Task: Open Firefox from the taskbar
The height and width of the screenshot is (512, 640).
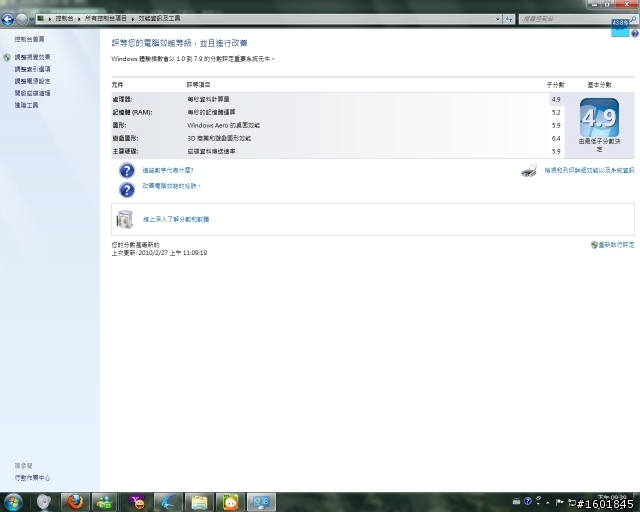Action: coord(75,502)
